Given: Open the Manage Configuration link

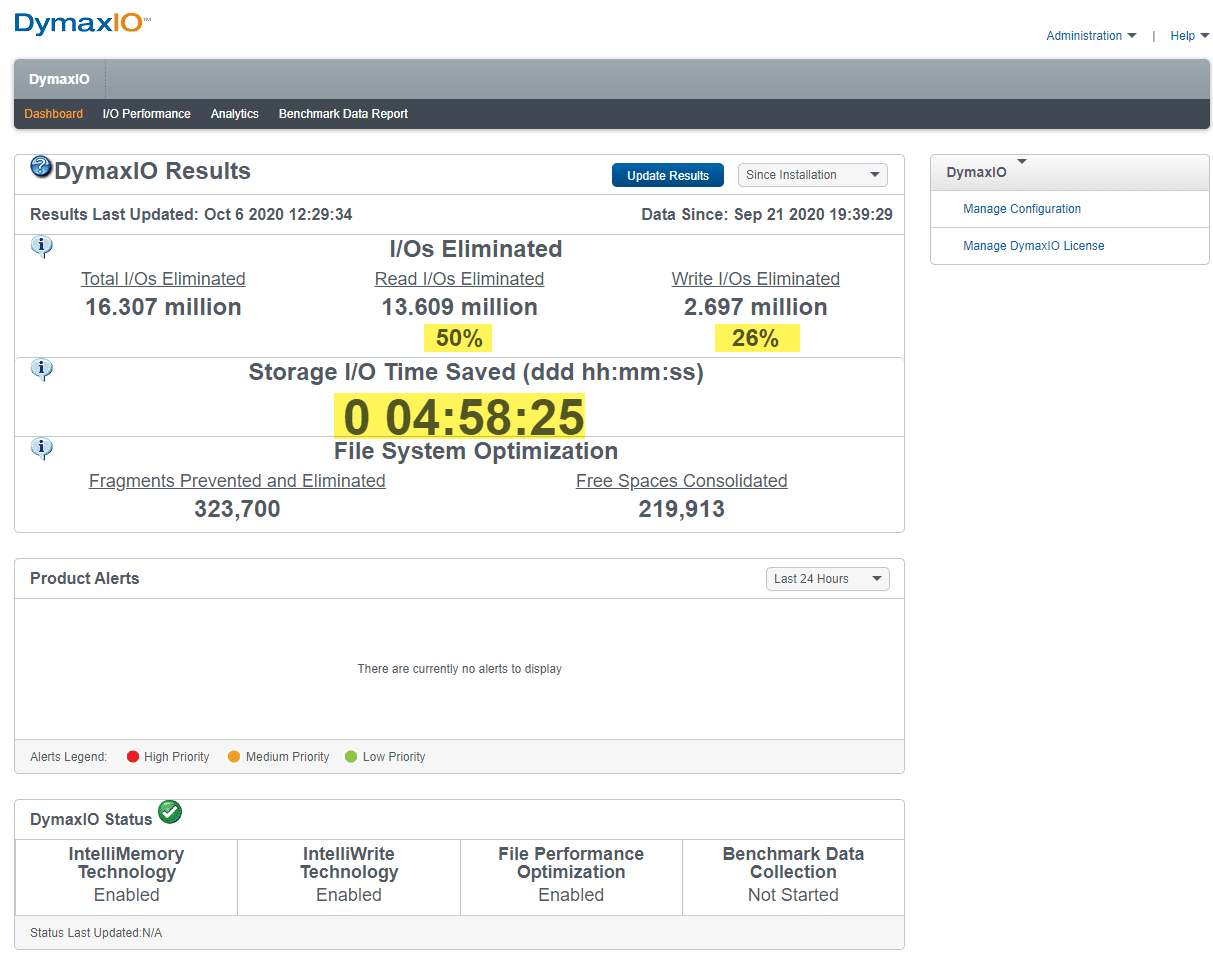Looking at the screenshot, I should tap(1022, 209).
